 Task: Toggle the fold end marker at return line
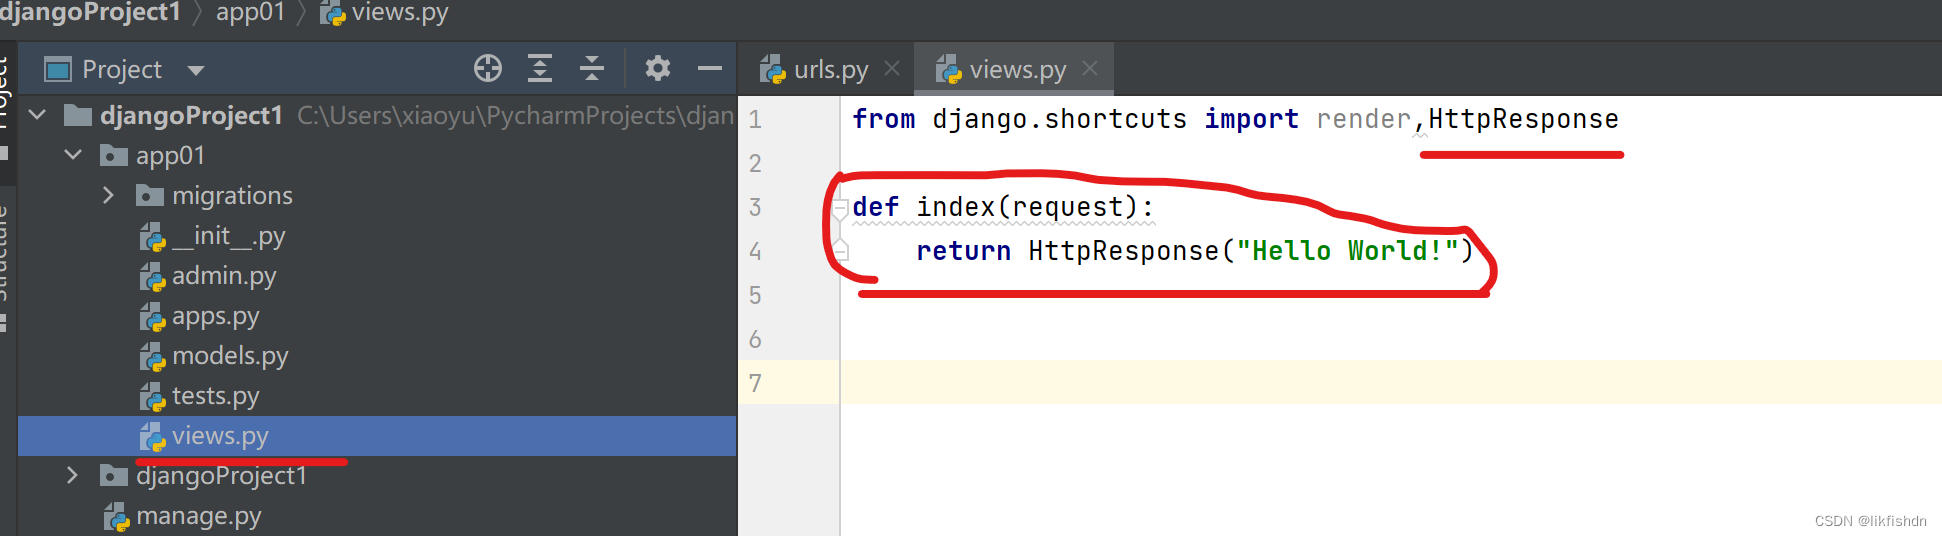click(x=840, y=250)
